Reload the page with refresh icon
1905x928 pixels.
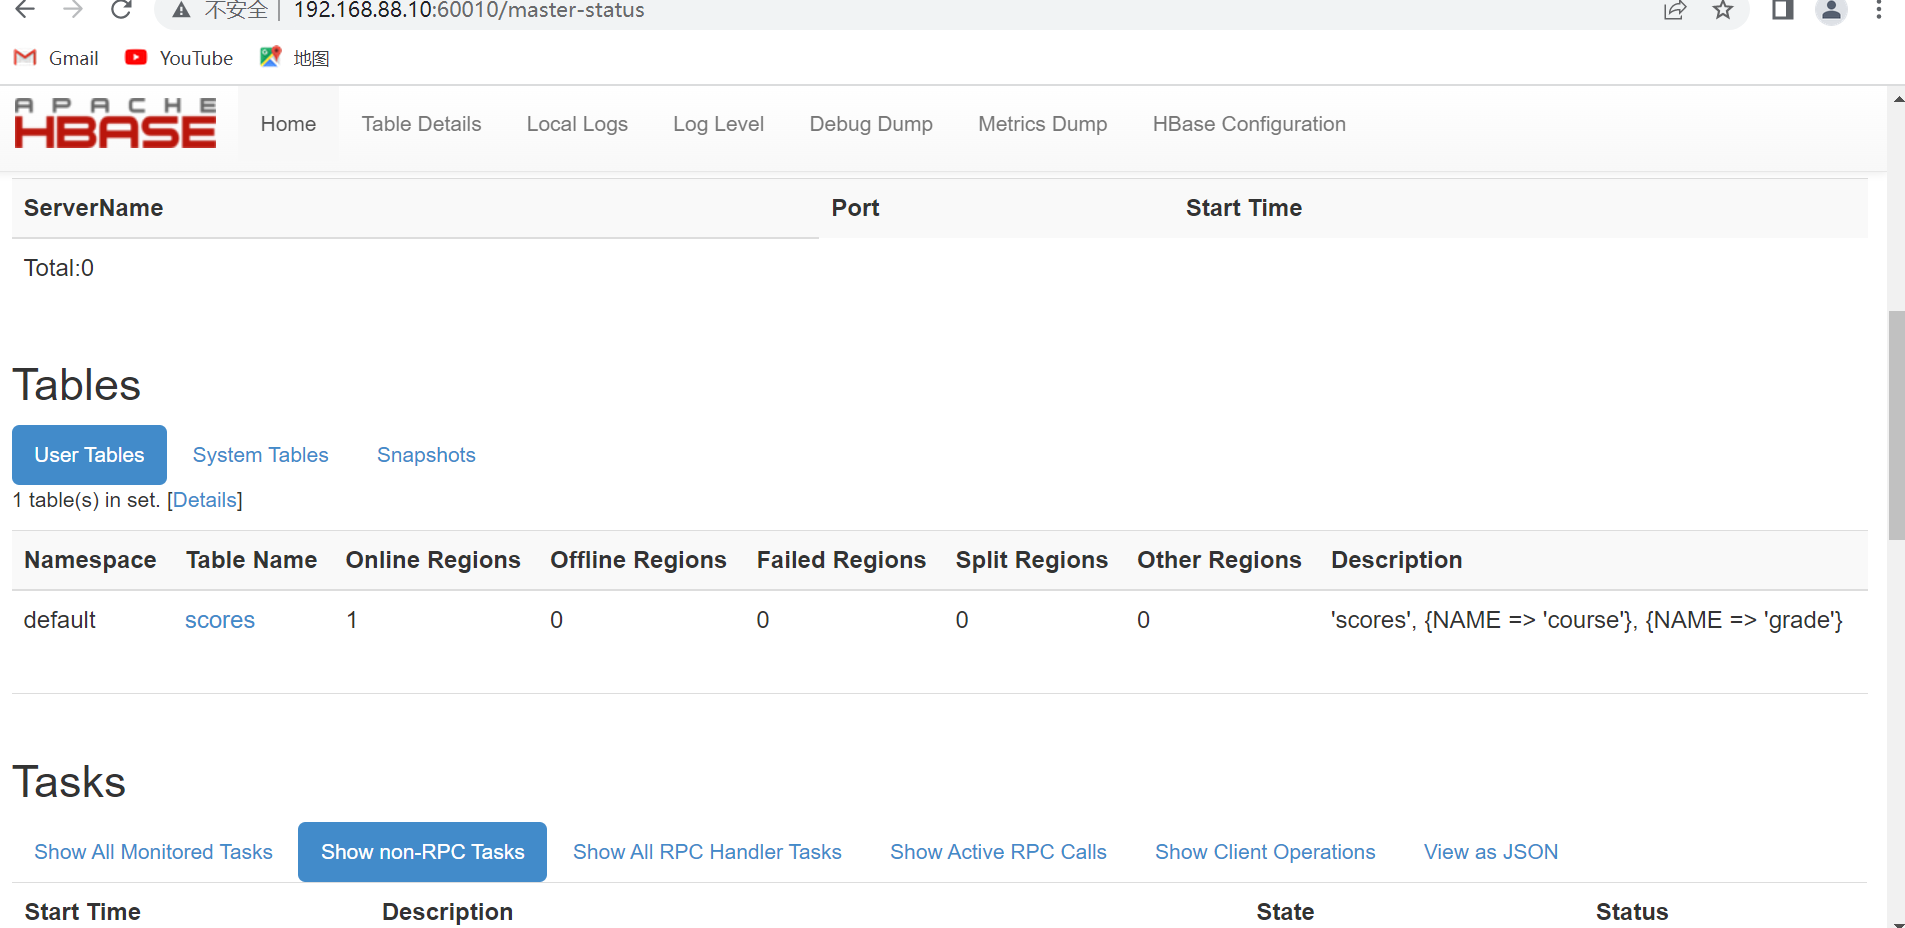click(x=121, y=10)
